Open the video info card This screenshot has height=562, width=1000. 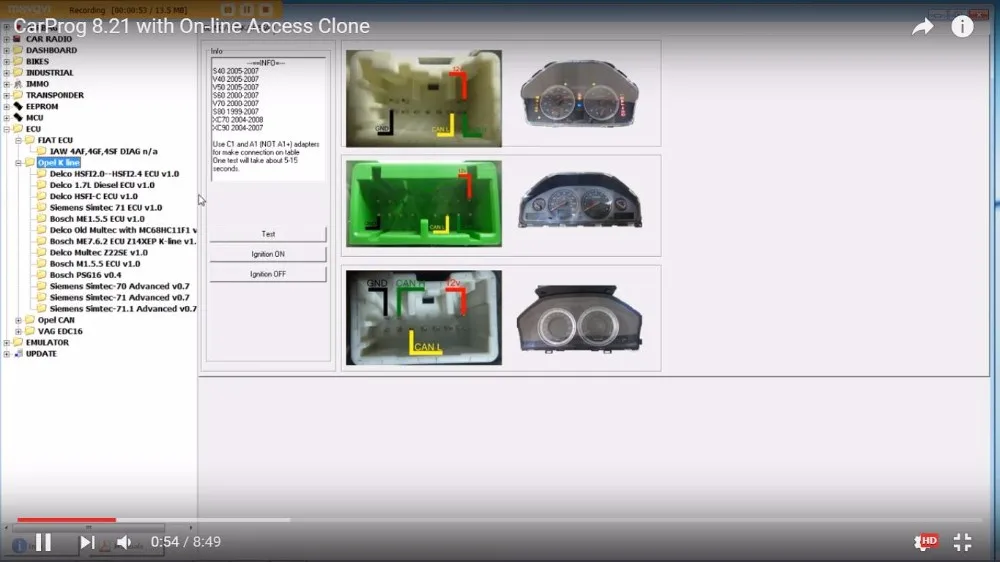(x=962, y=27)
